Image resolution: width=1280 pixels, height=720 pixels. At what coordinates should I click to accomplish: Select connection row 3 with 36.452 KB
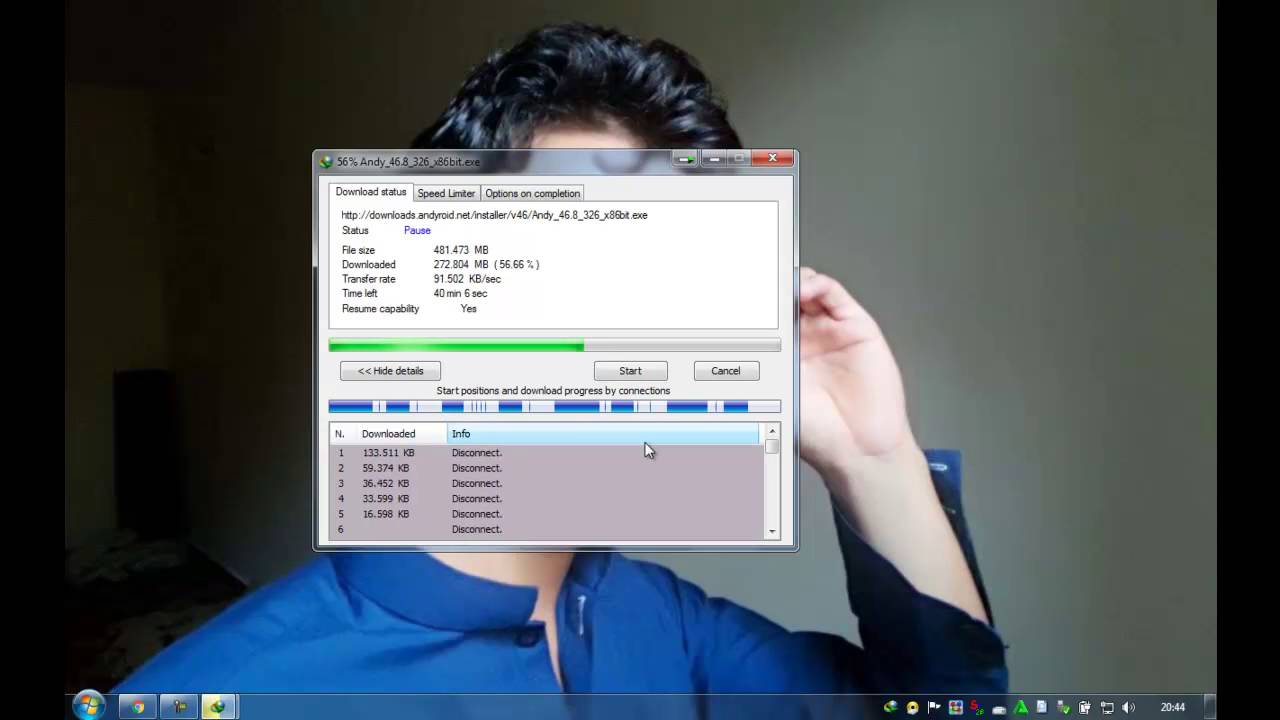547,483
